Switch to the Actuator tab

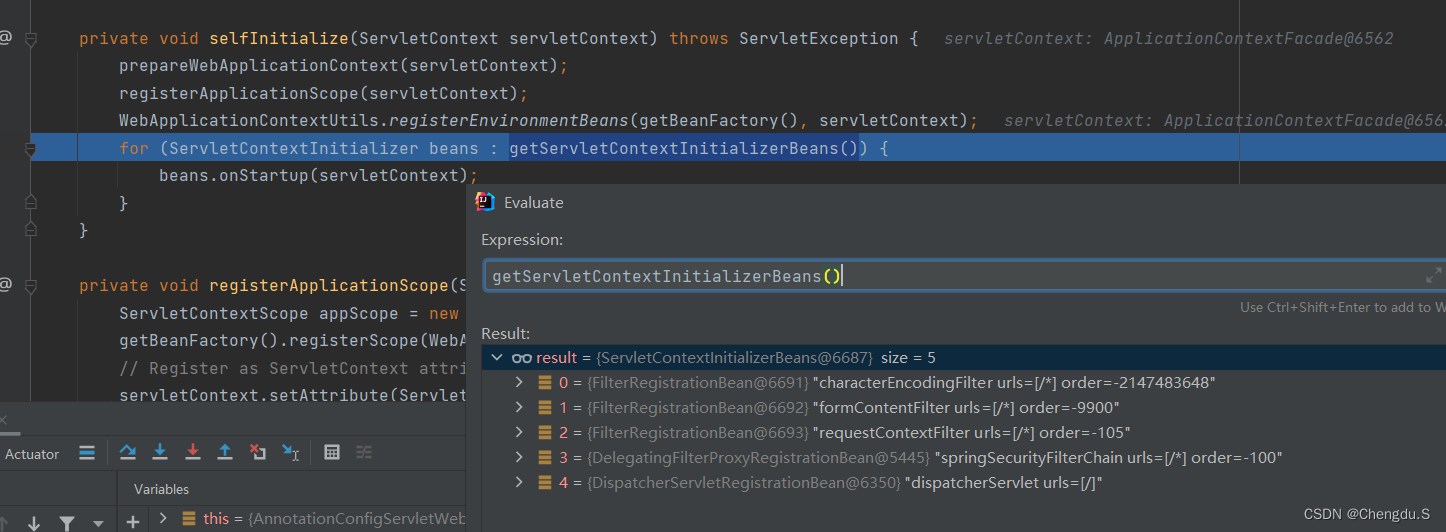[32, 454]
